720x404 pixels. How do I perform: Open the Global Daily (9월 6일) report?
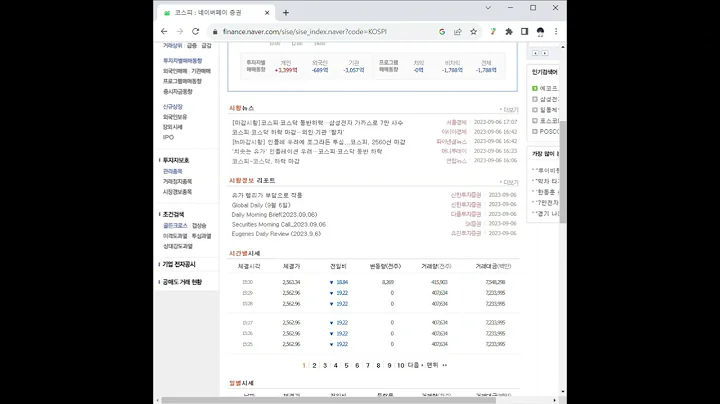tap(261, 205)
